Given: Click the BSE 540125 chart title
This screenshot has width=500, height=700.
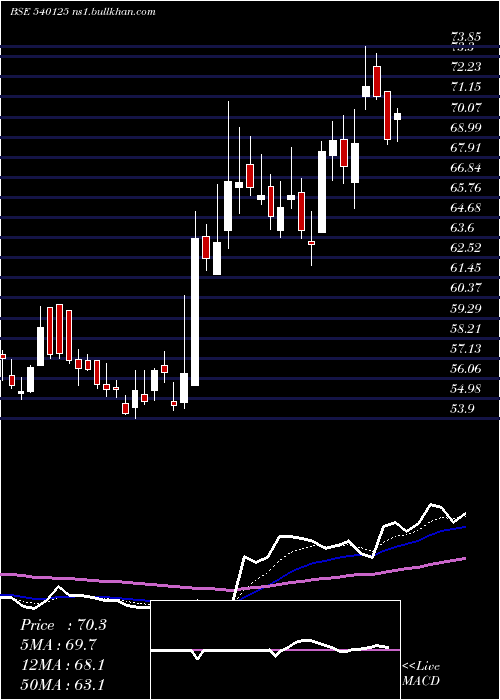Looking at the screenshot, I should [x=83, y=12].
